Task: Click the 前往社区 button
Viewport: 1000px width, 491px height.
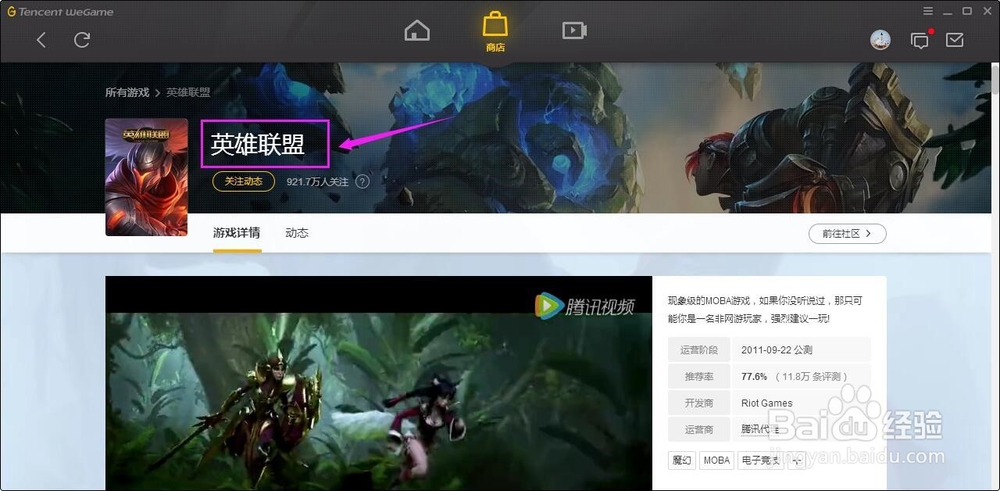Action: pyautogui.click(x=847, y=233)
